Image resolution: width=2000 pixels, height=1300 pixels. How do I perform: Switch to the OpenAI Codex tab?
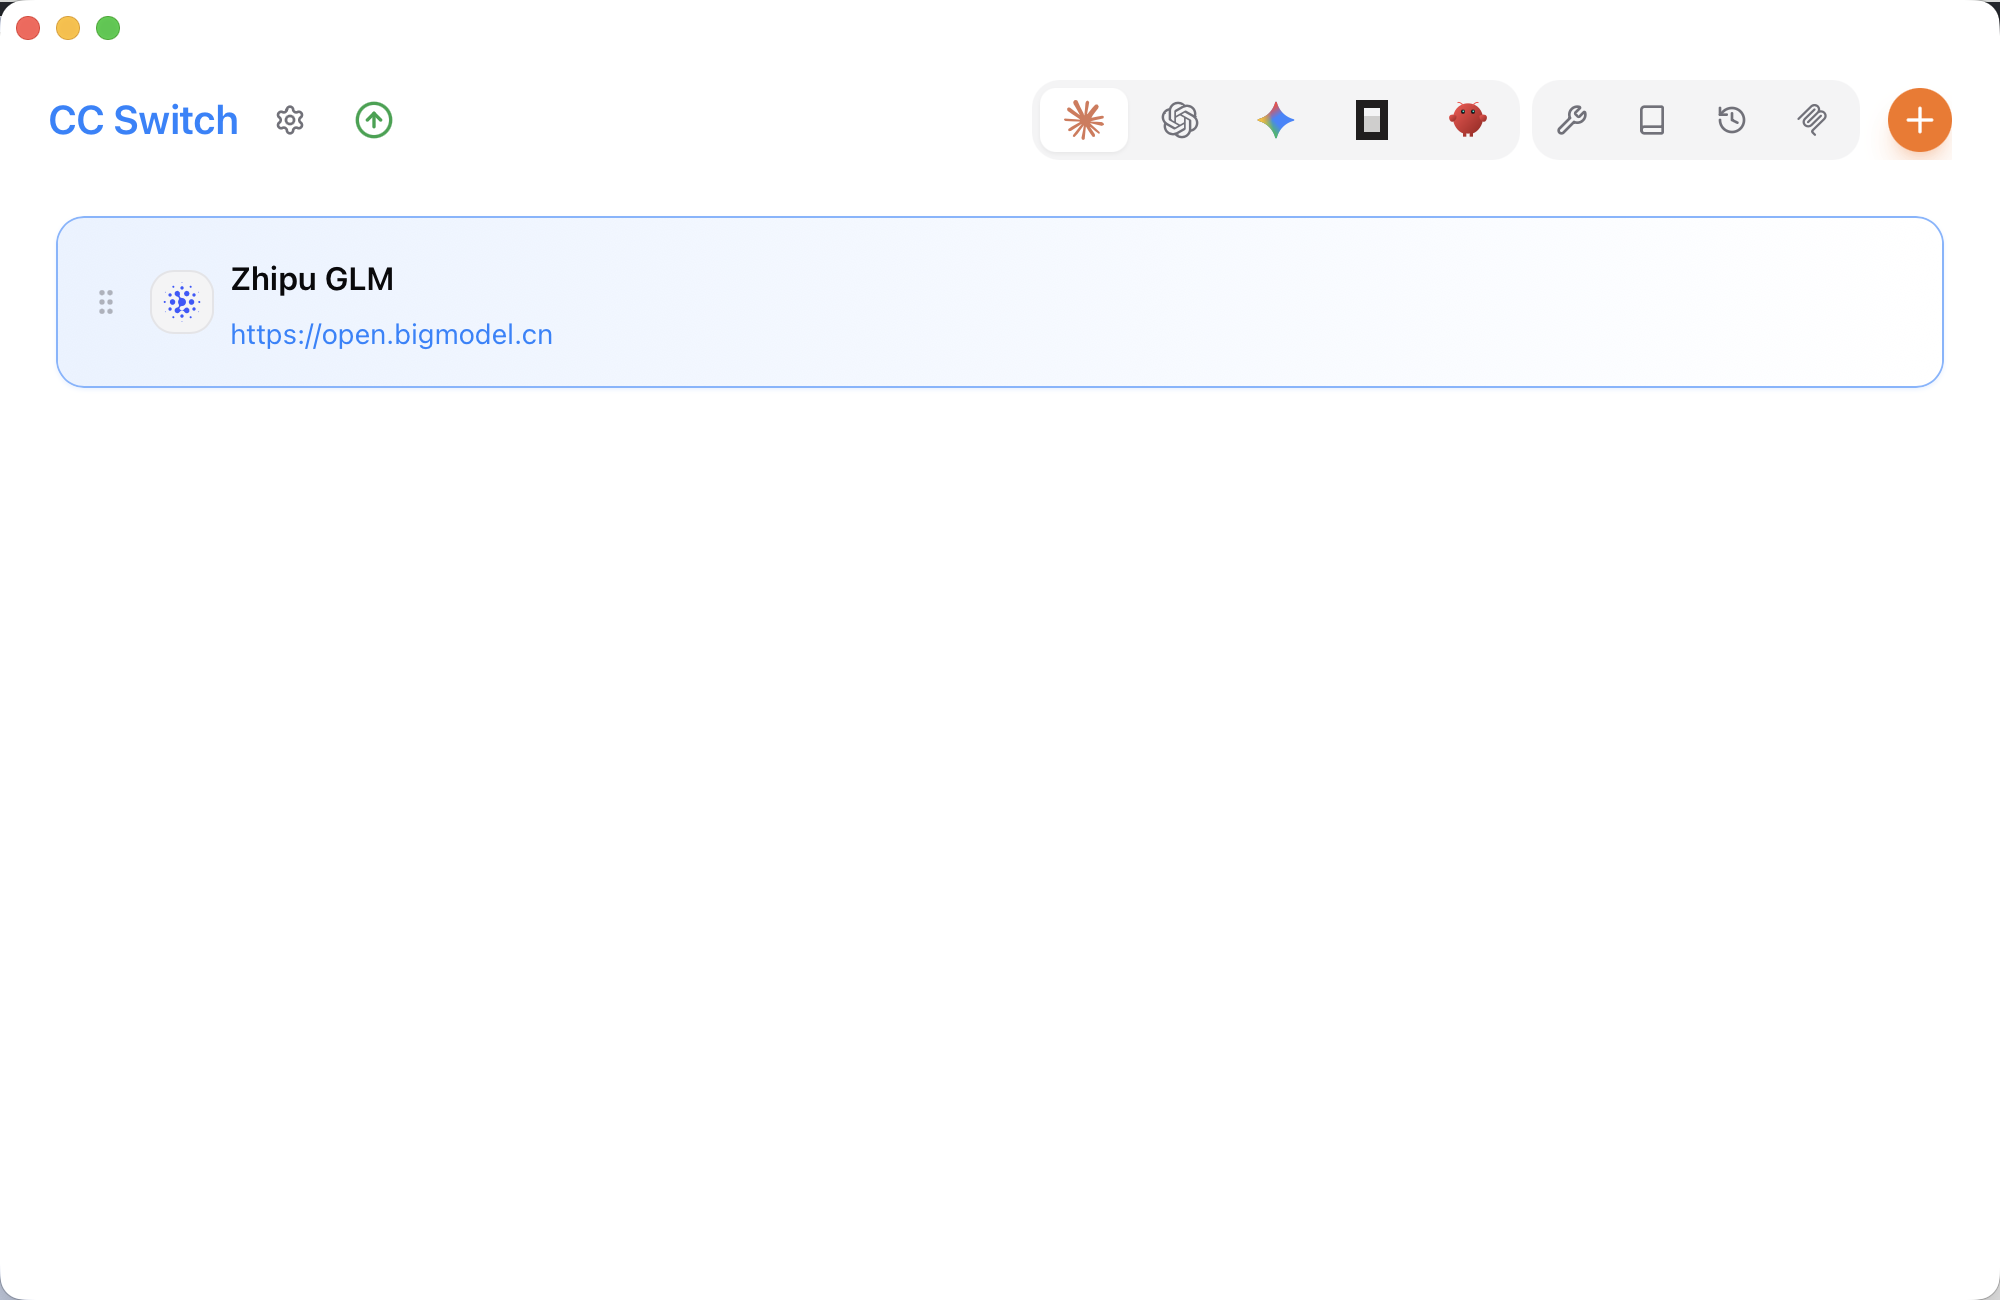(x=1180, y=120)
